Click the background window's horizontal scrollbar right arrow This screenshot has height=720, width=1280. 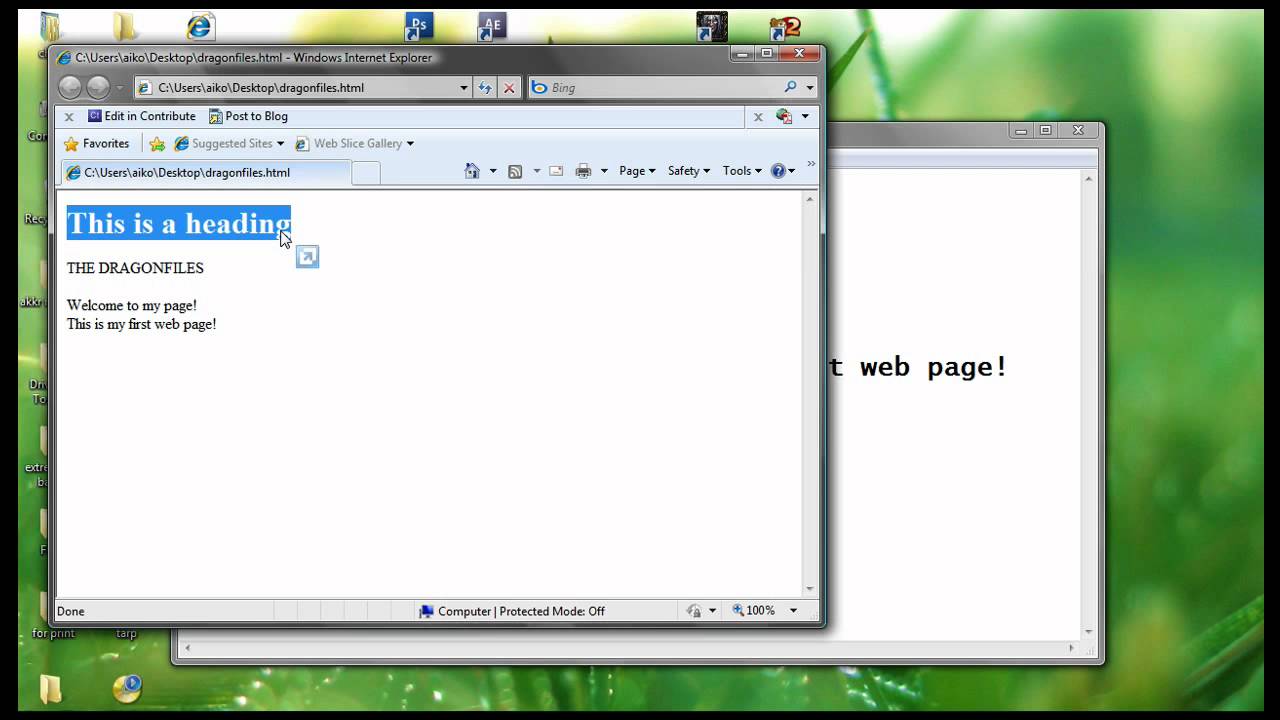point(1071,648)
